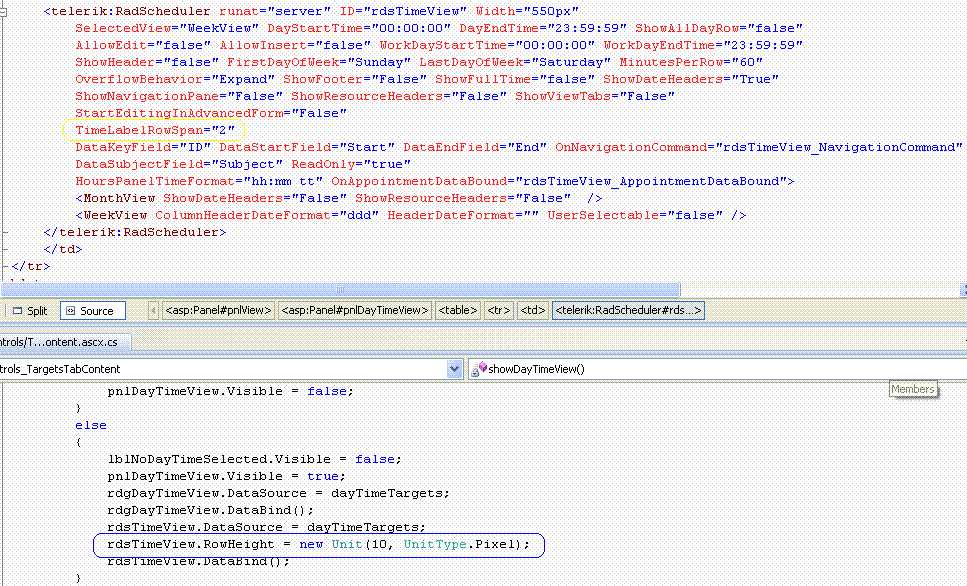Click the rdsTimeView.DataSource line

pyautogui.click(x=266, y=527)
